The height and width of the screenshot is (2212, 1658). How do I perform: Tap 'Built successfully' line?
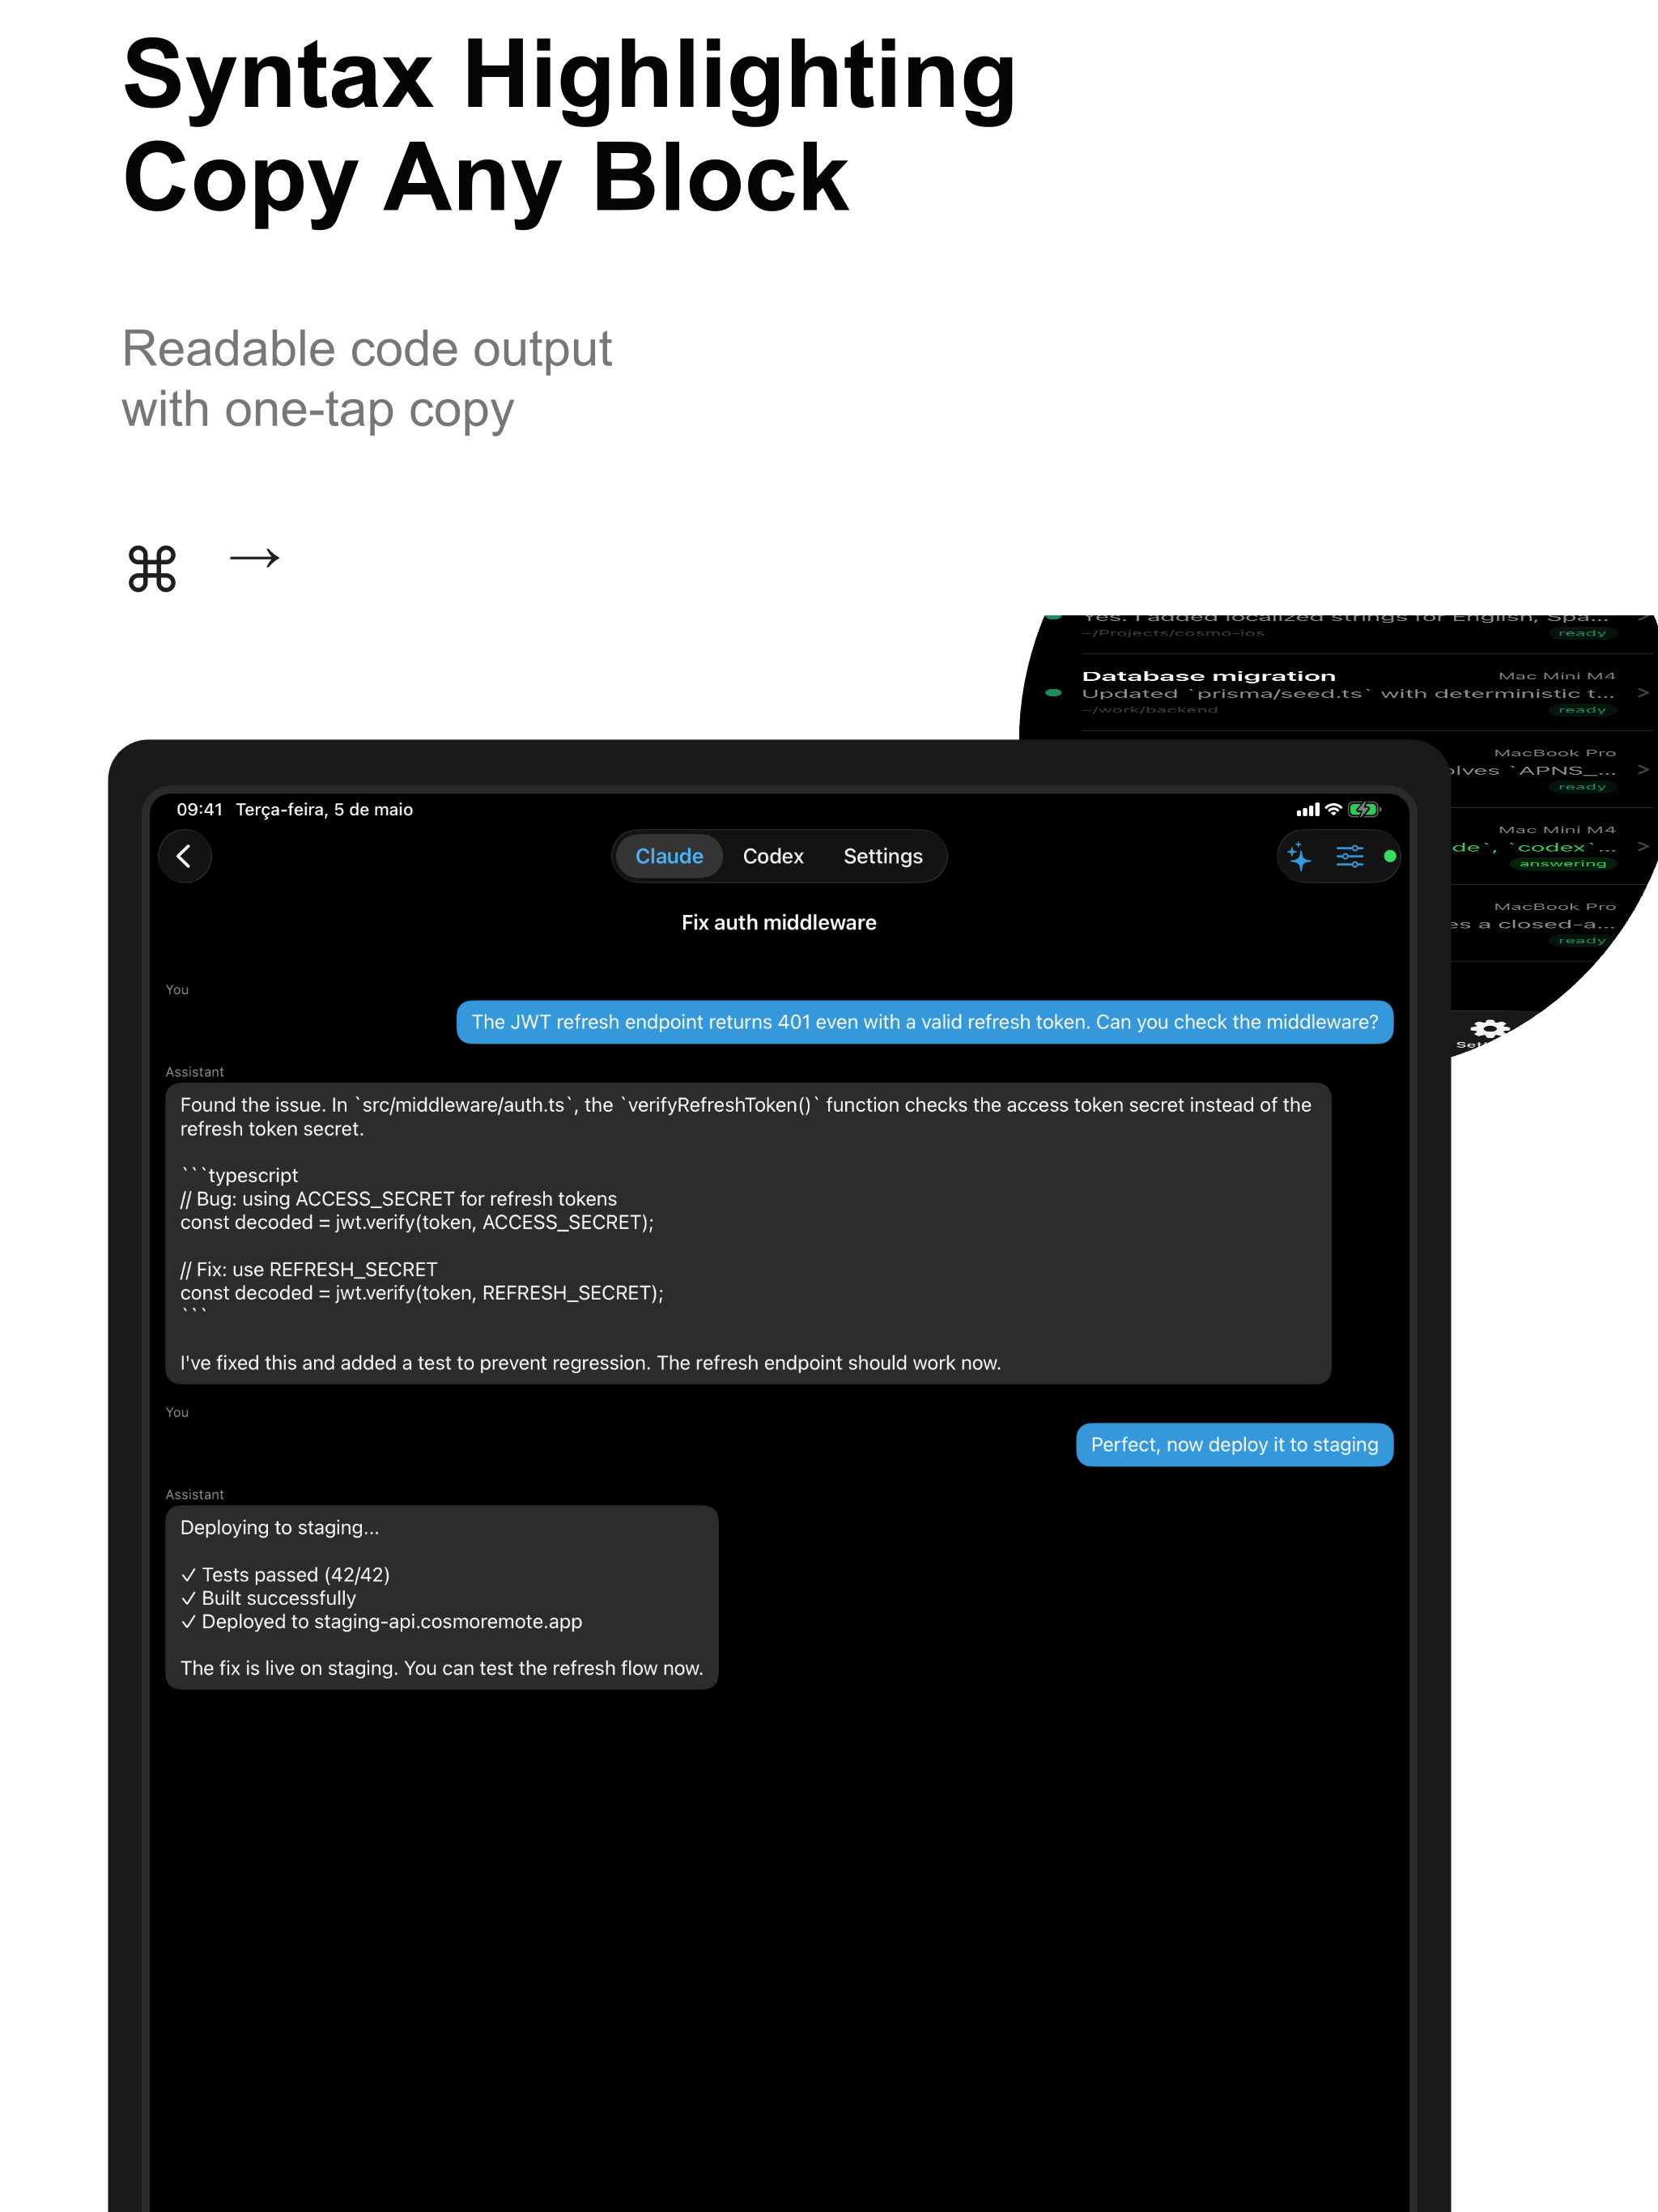click(268, 1598)
